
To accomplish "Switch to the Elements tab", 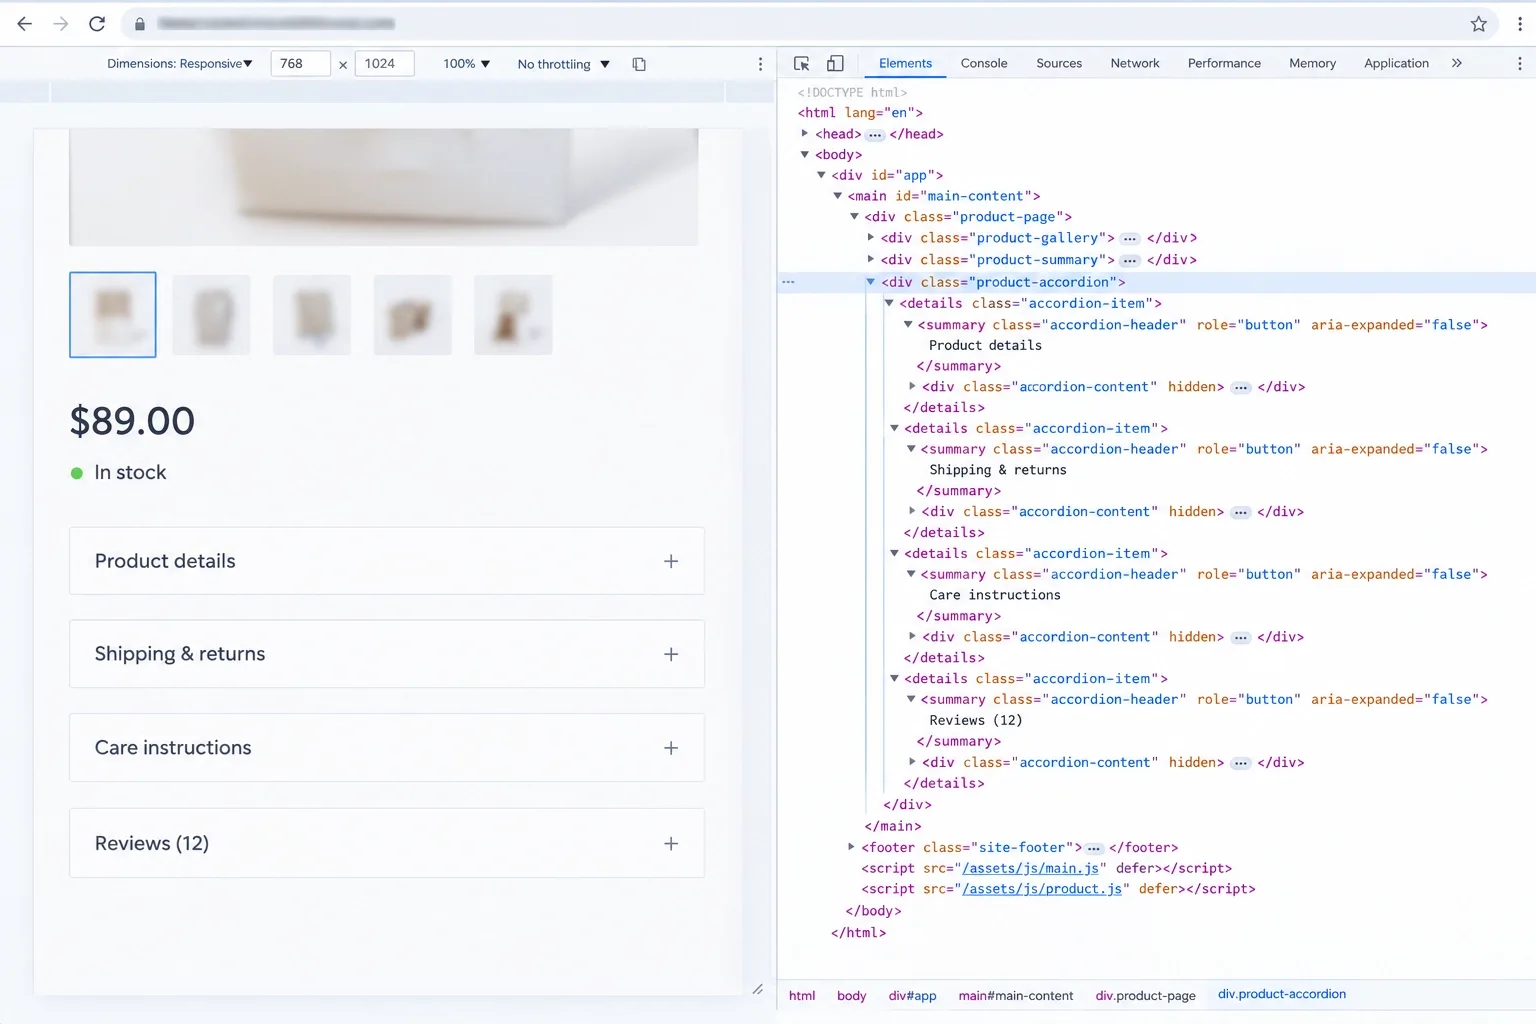I will click(905, 63).
